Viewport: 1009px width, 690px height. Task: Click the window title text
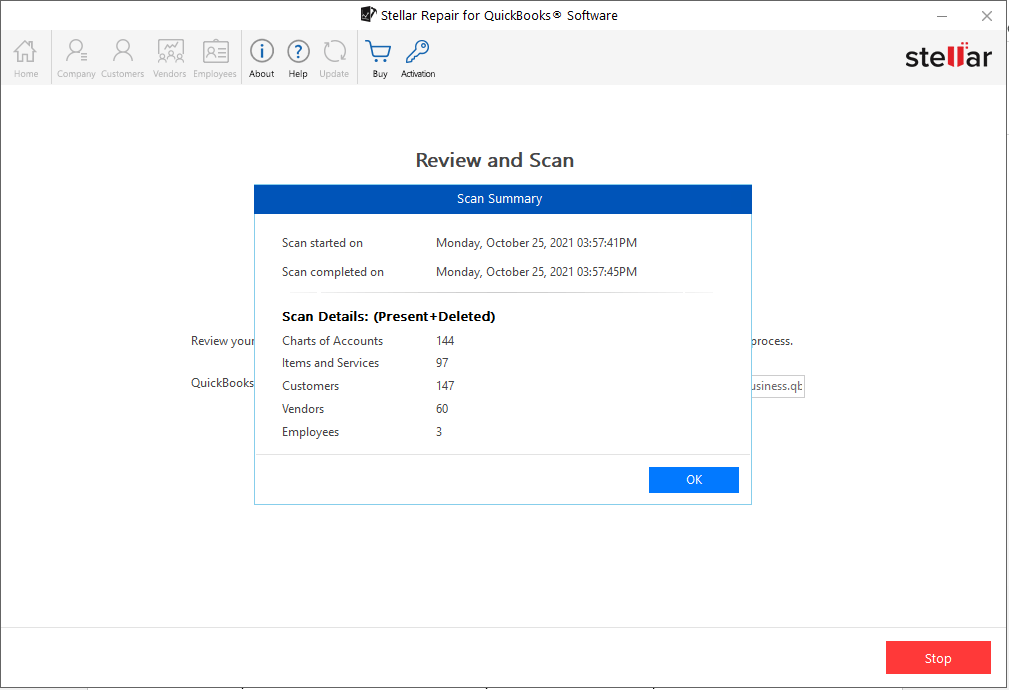coord(499,15)
